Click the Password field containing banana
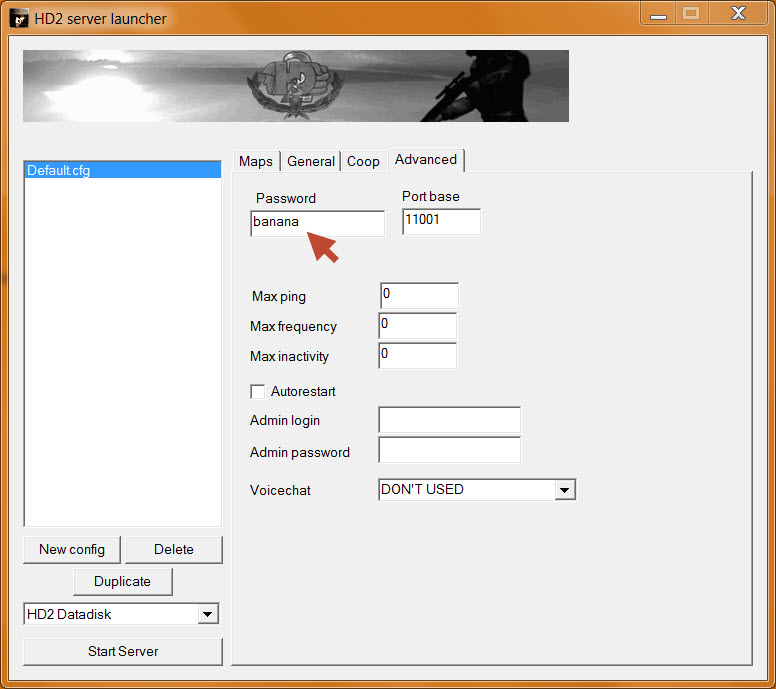 click(x=317, y=222)
